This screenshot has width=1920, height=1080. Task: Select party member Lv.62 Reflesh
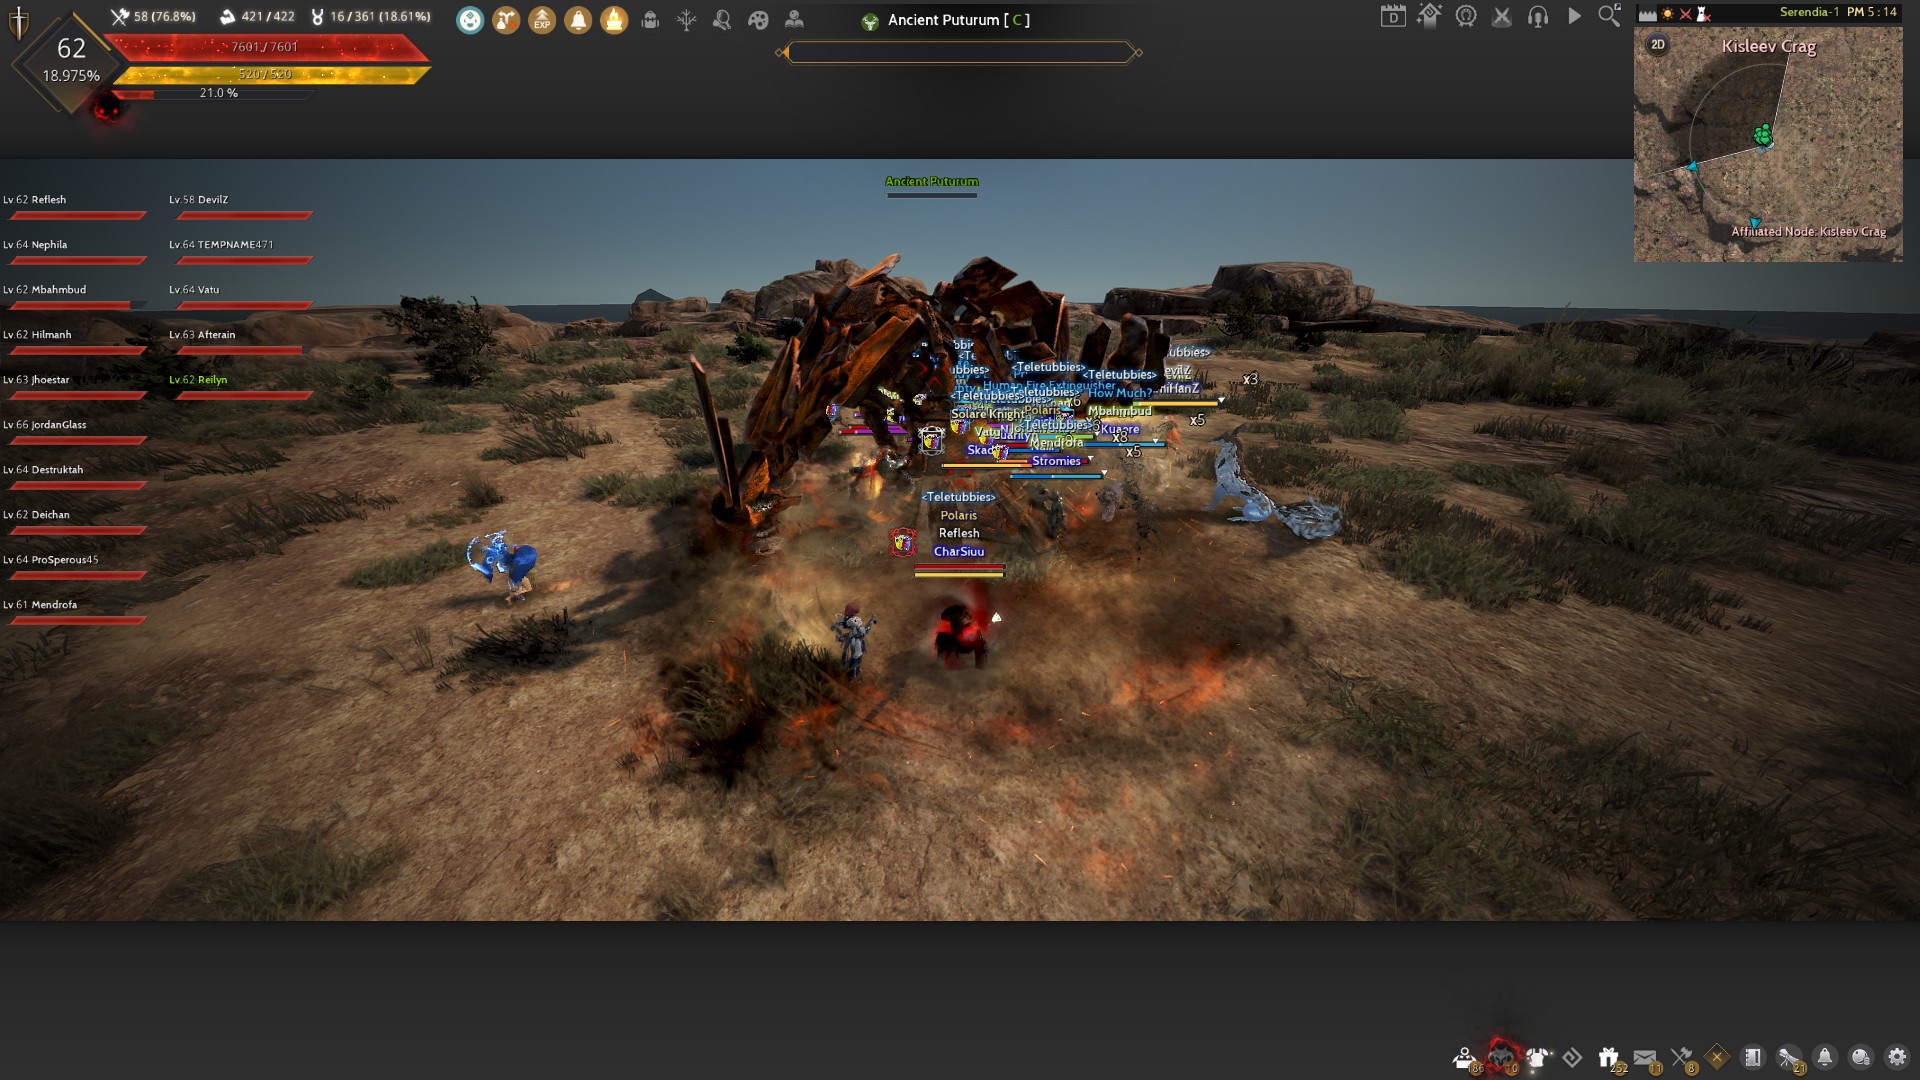[75, 206]
